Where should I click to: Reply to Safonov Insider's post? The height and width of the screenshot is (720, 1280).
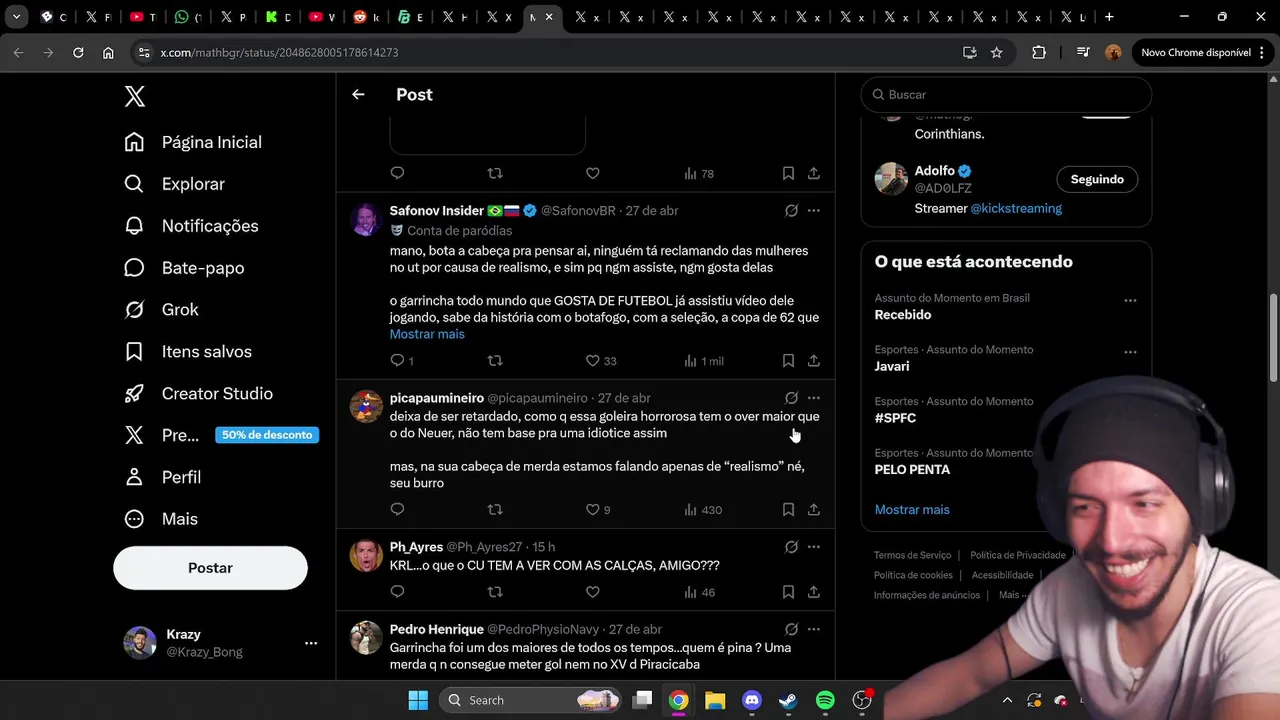pyautogui.click(x=397, y=361)
